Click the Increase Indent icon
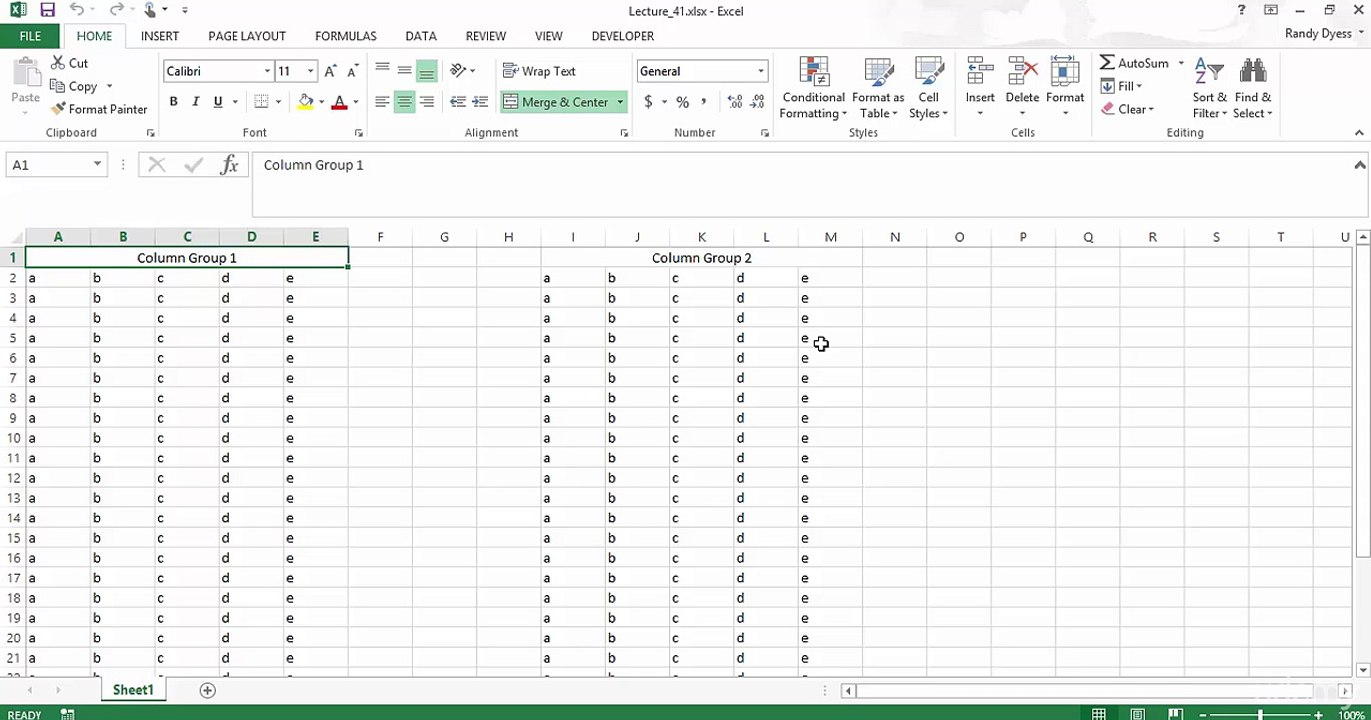 click(480, 102)
